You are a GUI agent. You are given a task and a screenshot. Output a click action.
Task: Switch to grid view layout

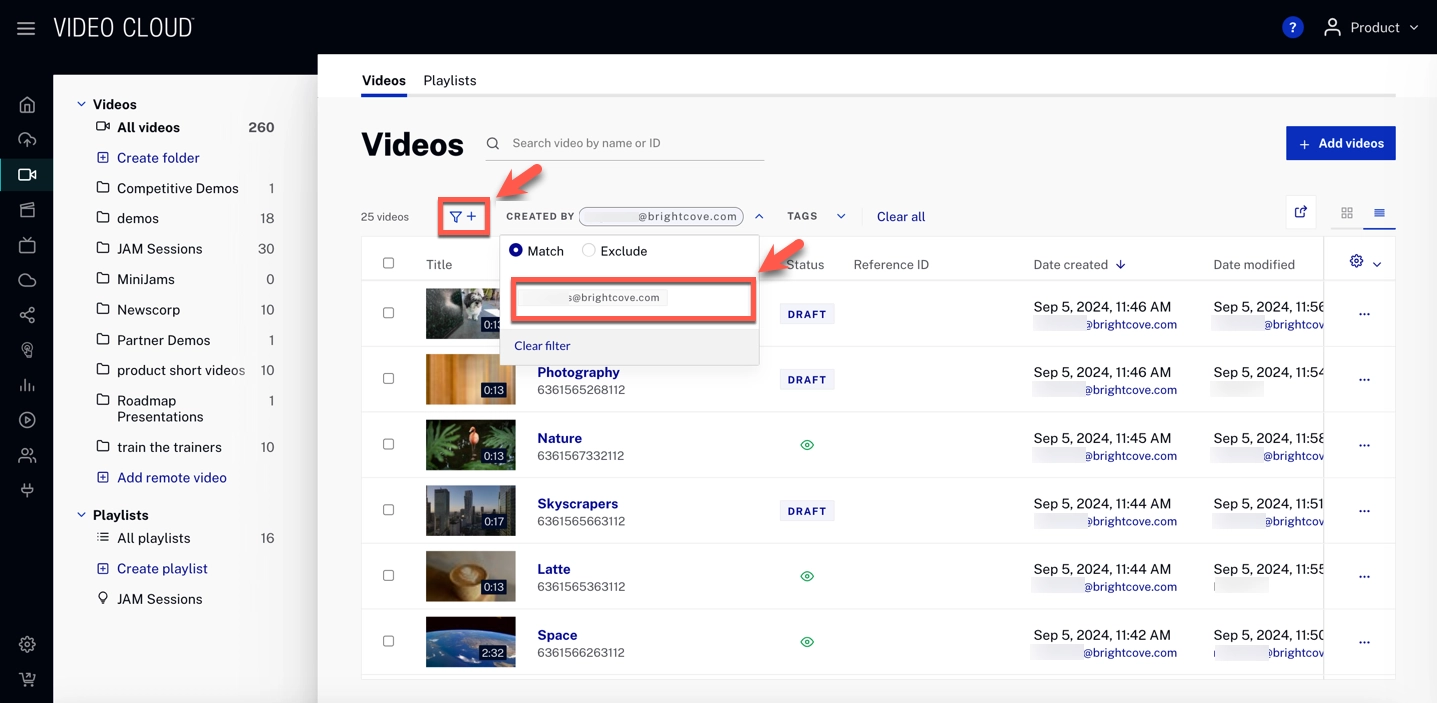(1346, 213)
